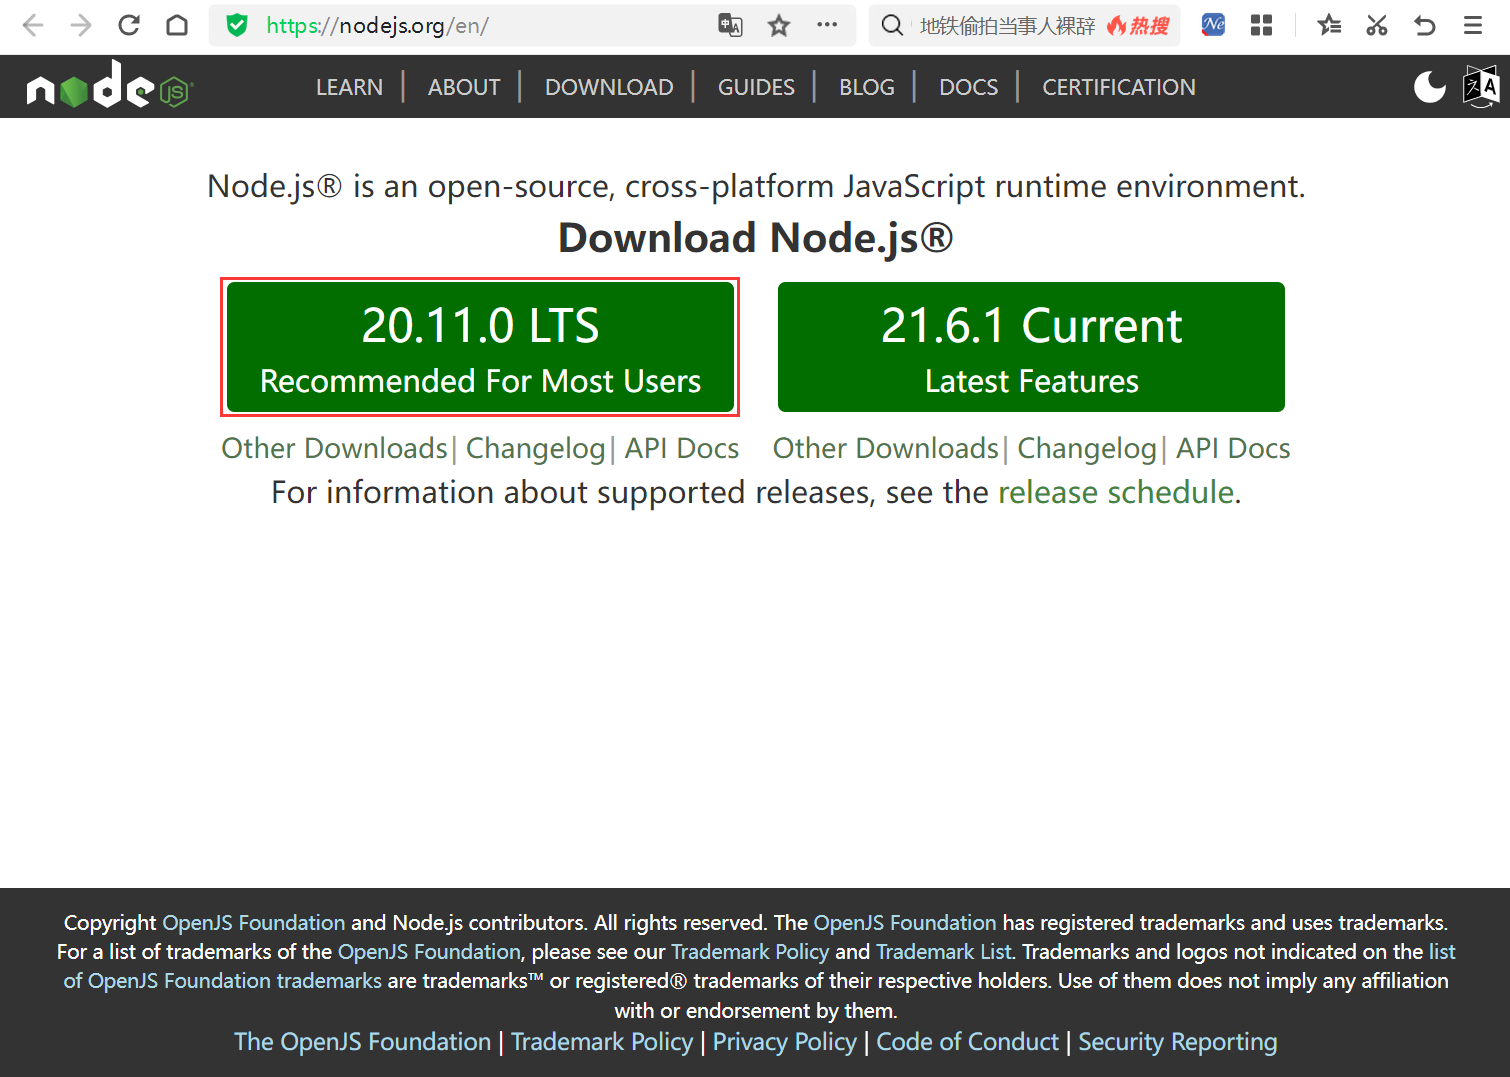The width and height of the screenshot is (1510, 1077).
Task: Open the favorites list star icon
Action: click(x=1329, y=25)
